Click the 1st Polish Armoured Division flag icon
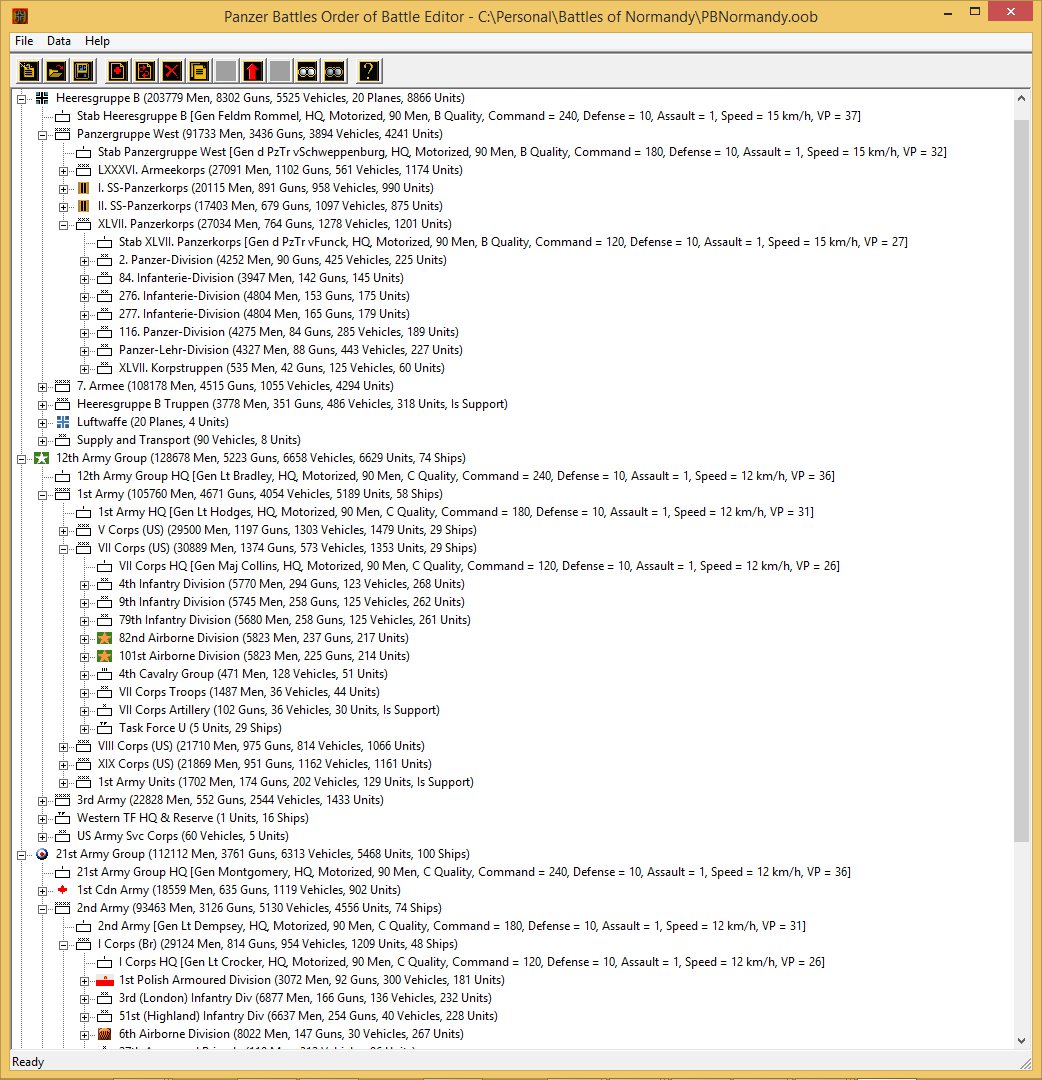1042x1080 pixels. pos(105,980)
